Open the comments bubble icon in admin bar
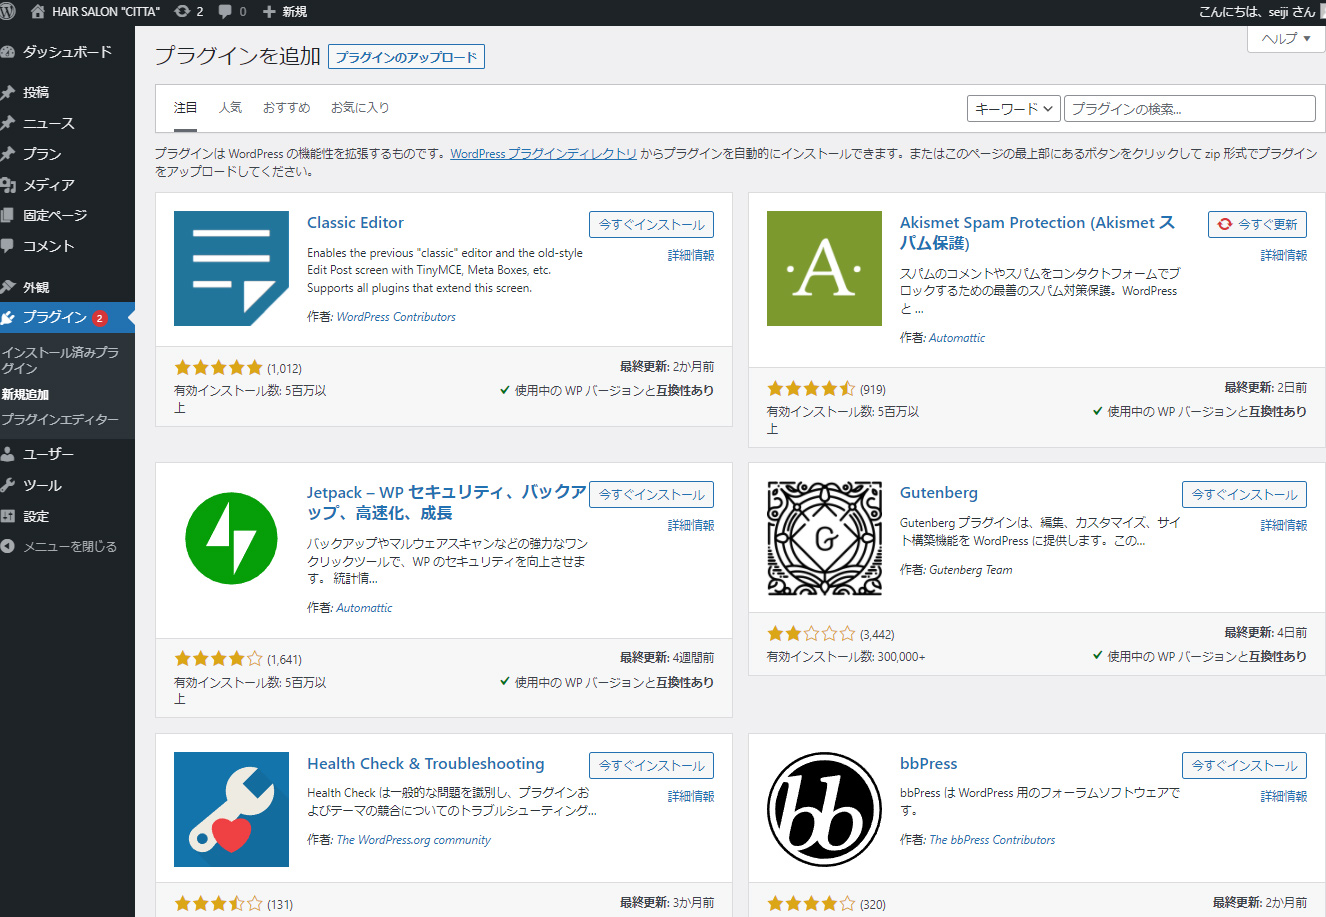The height and width of the screenshot is (917, 1326). click(232, 12)
